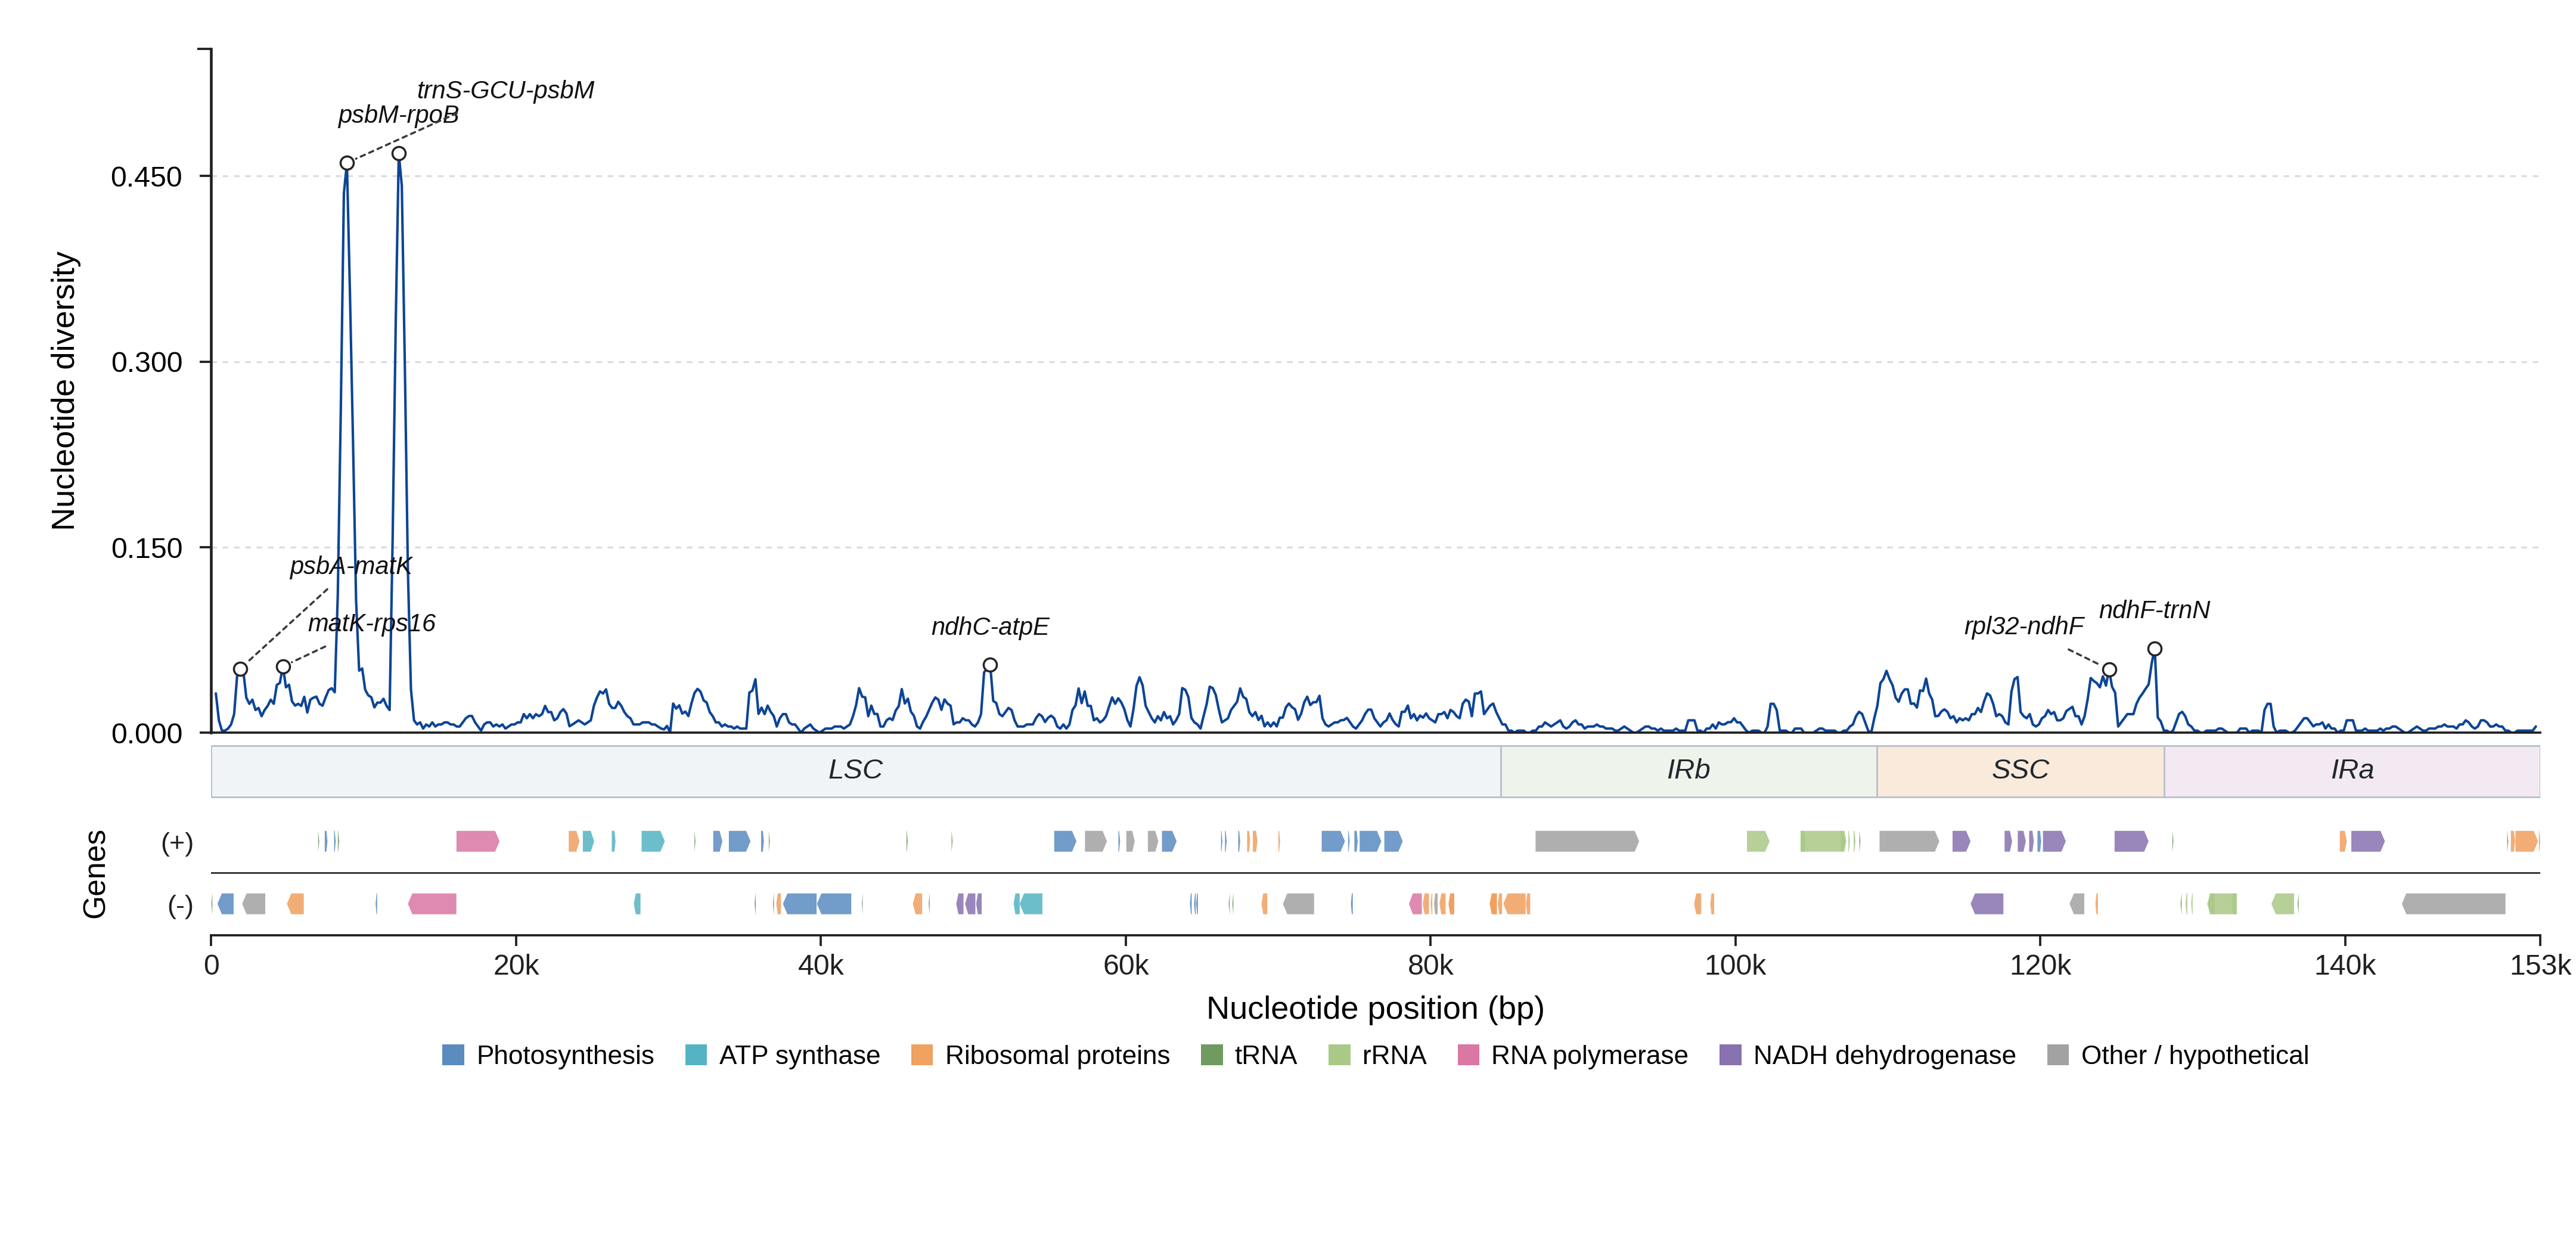This screenshot has height=1253, width=2576.
Task: Click the 140k x-axis tick label
Action: point(2345,966)
